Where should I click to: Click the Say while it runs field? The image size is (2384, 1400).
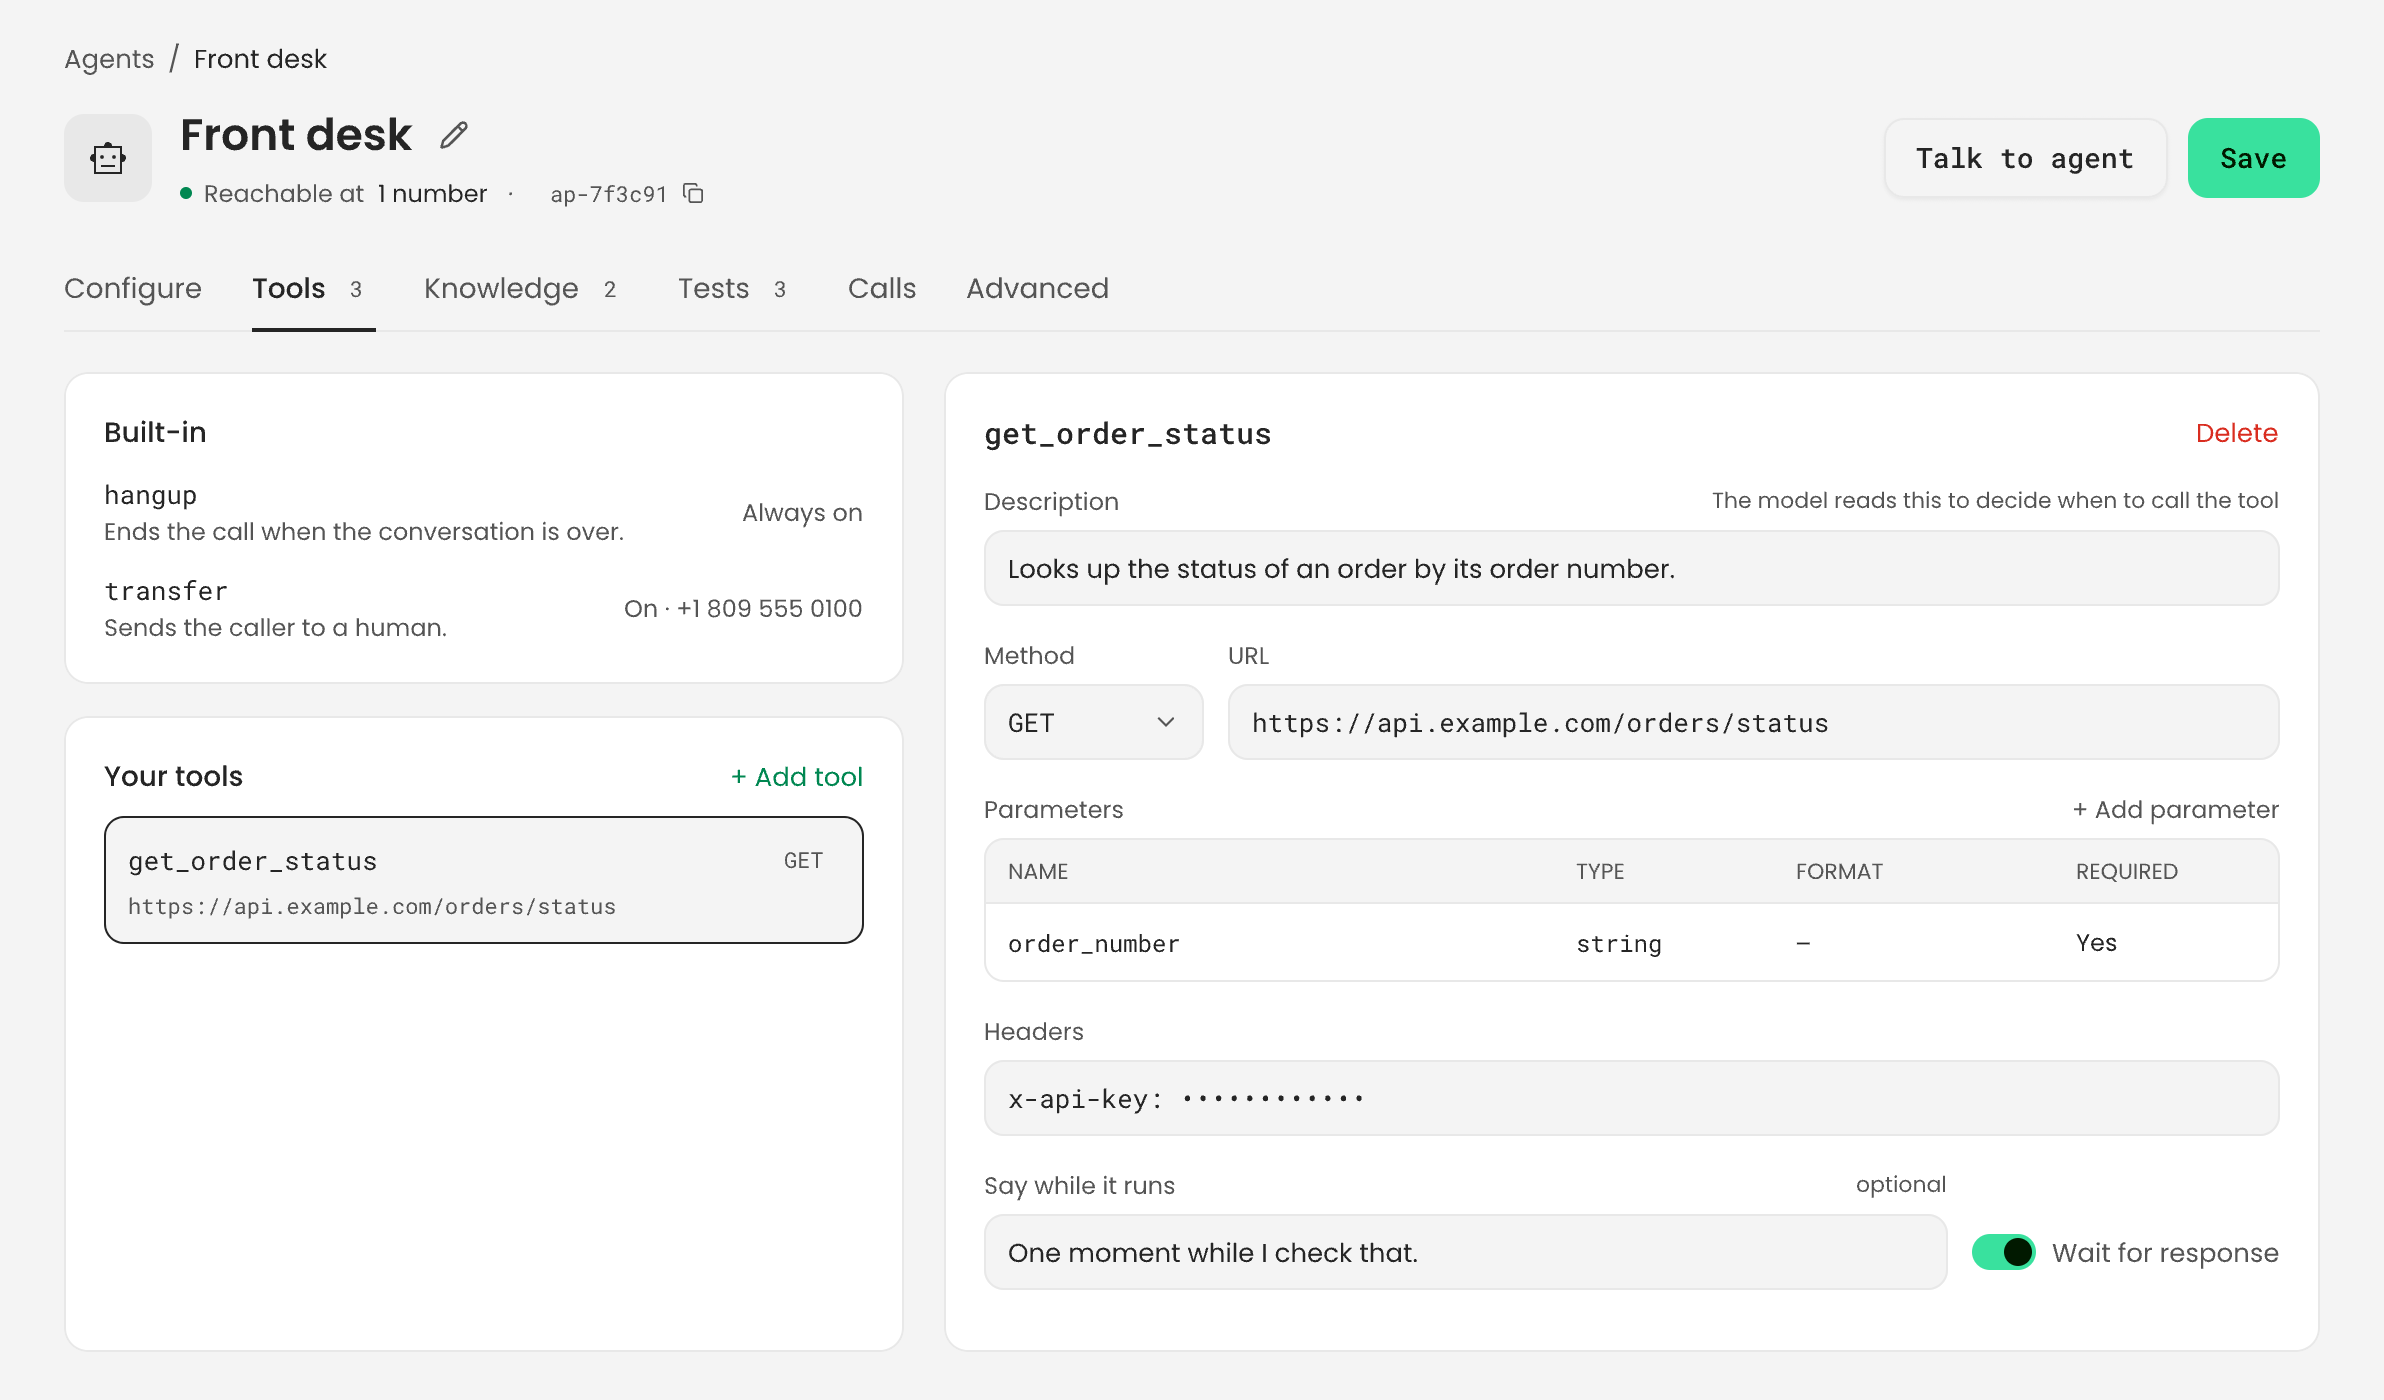[1465, 1252]
